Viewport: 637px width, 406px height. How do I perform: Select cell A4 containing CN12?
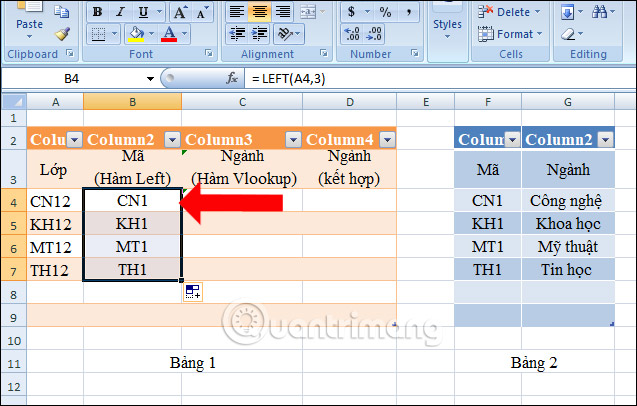click(x=55, y=201)
